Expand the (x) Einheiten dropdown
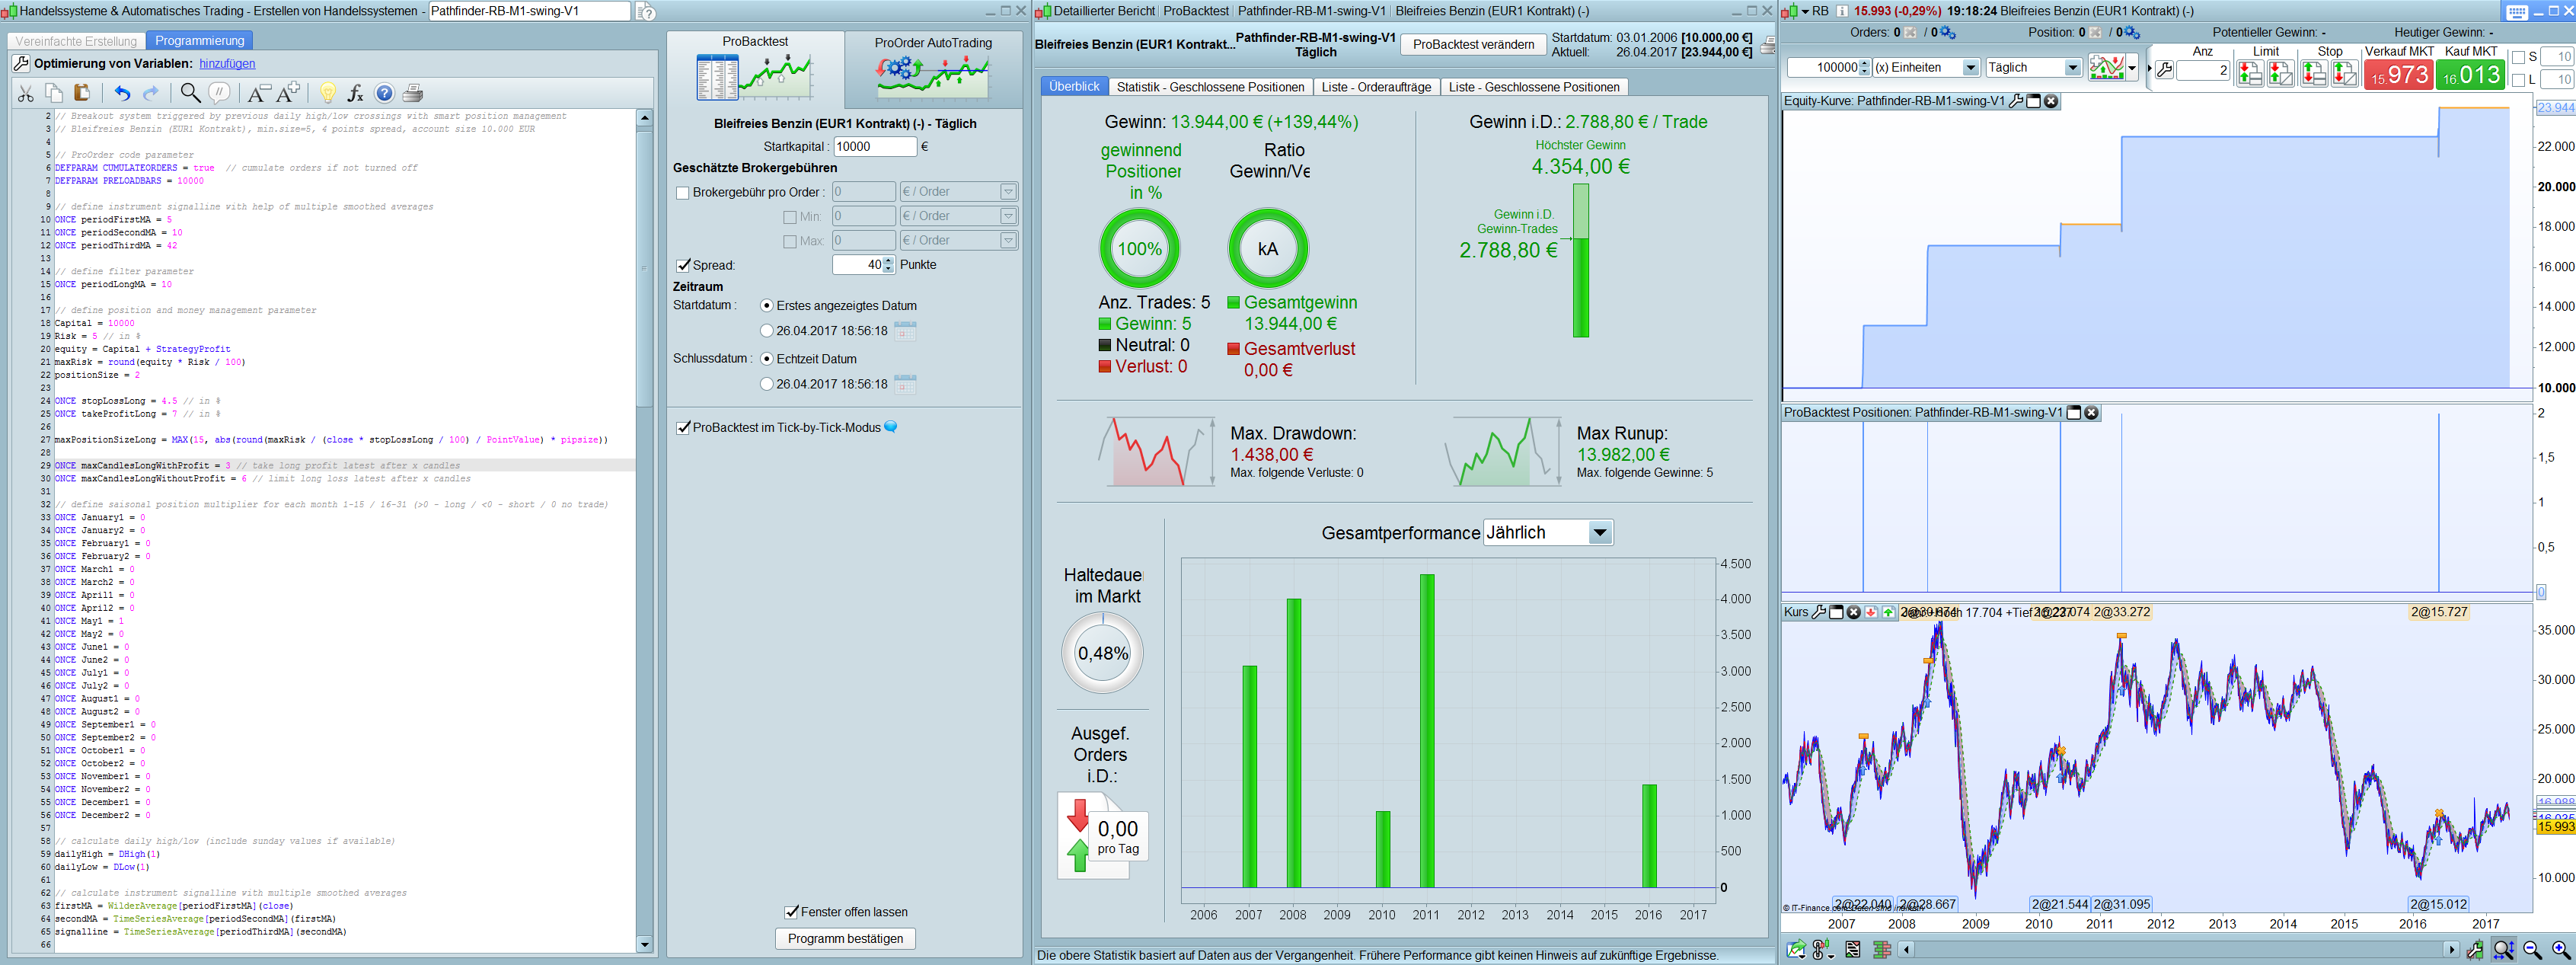 (x=1970, y=67)
